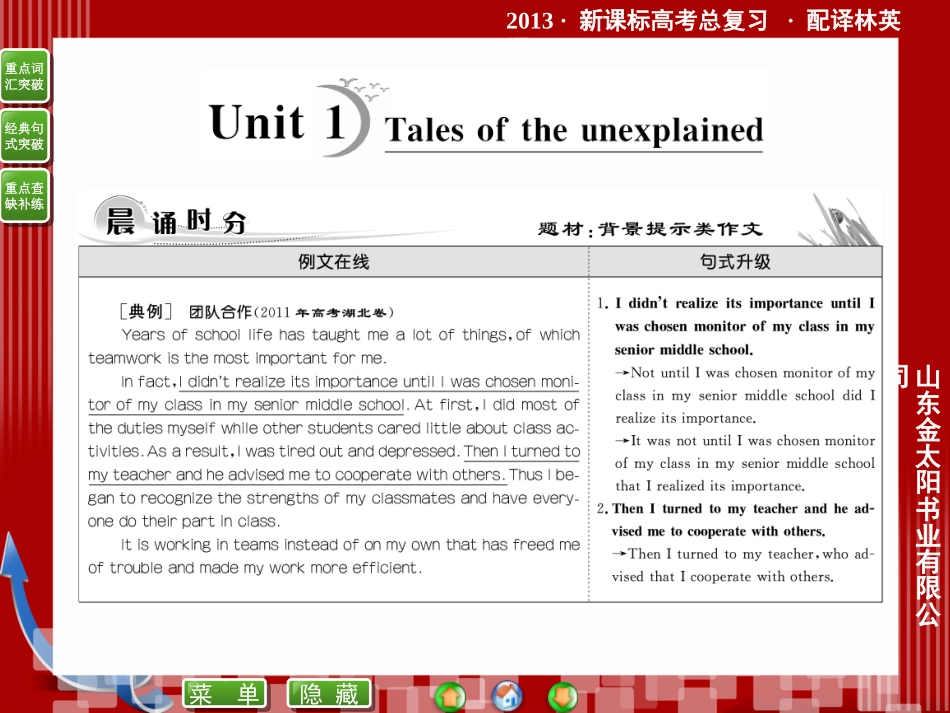The image size is (950, 713).
Task: Click the green down arrow navigation icon
Action: tap(563, 696)
